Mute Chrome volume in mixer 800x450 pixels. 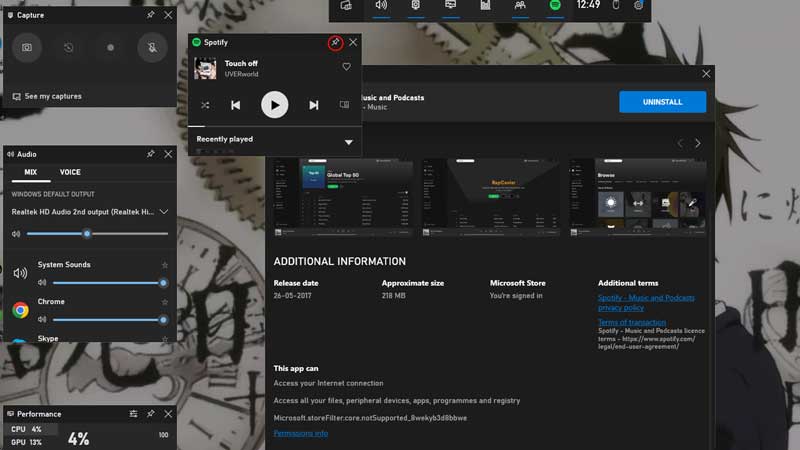click(42, 320)
